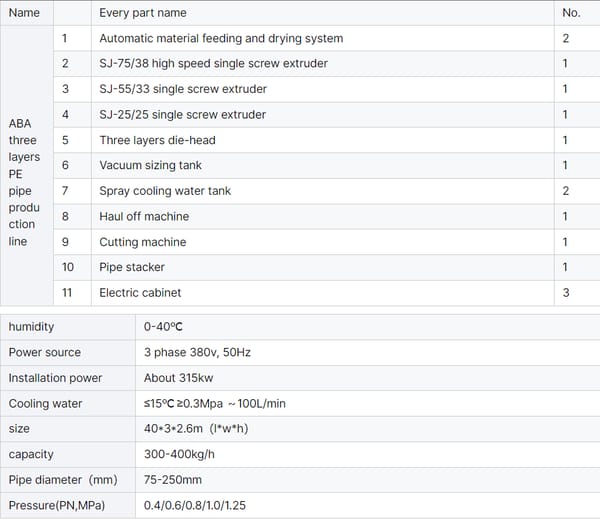The image size is (600, 519).
Task: Select the 'SJ-55/33 single screw extruder' row
Action: [183, 89]
